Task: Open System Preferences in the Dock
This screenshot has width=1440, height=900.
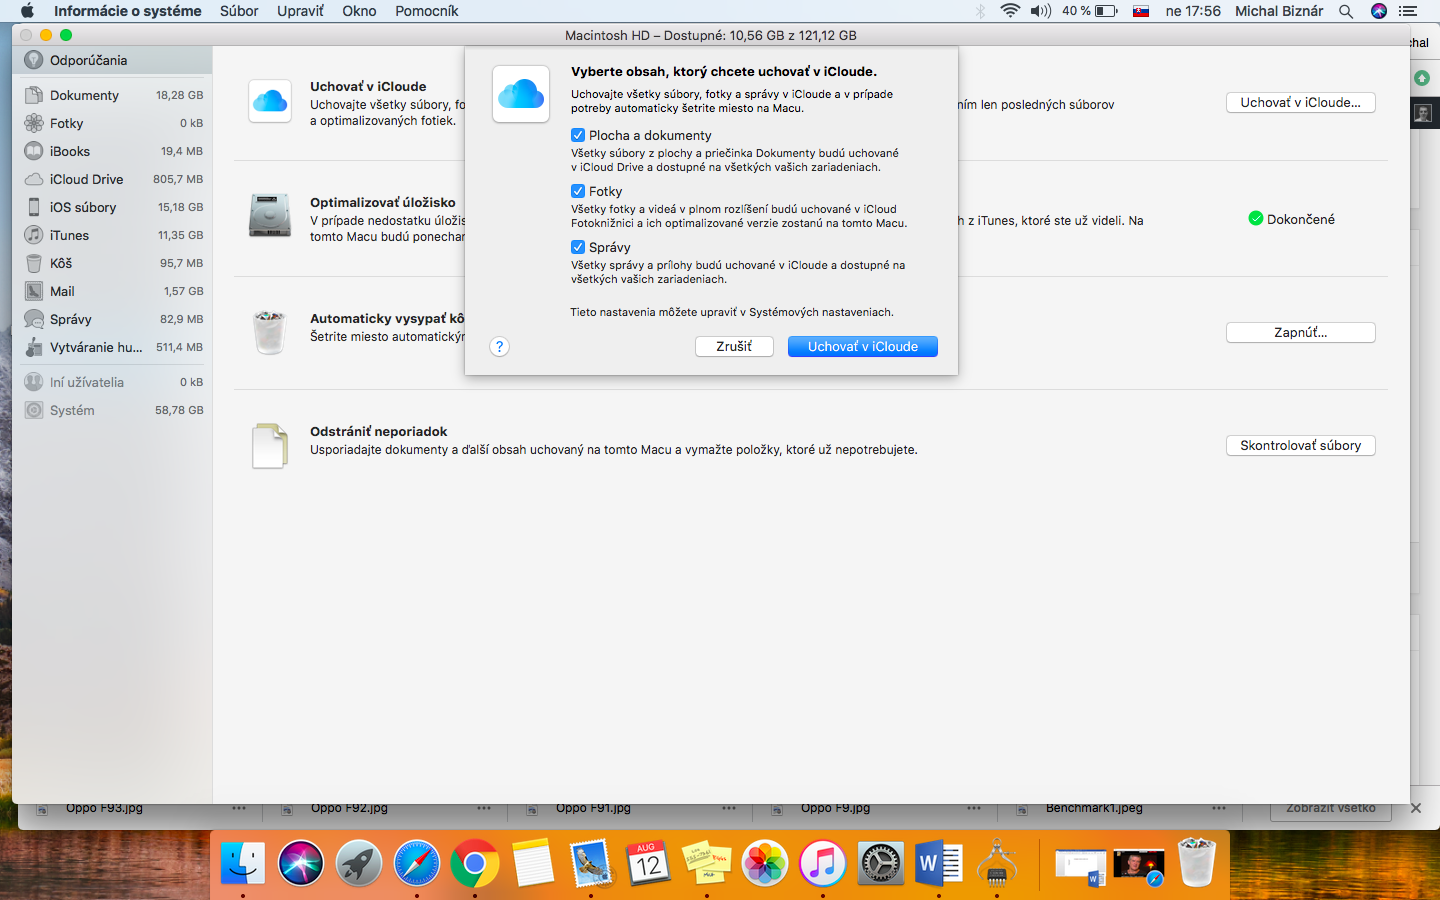Action: (881, 862)
